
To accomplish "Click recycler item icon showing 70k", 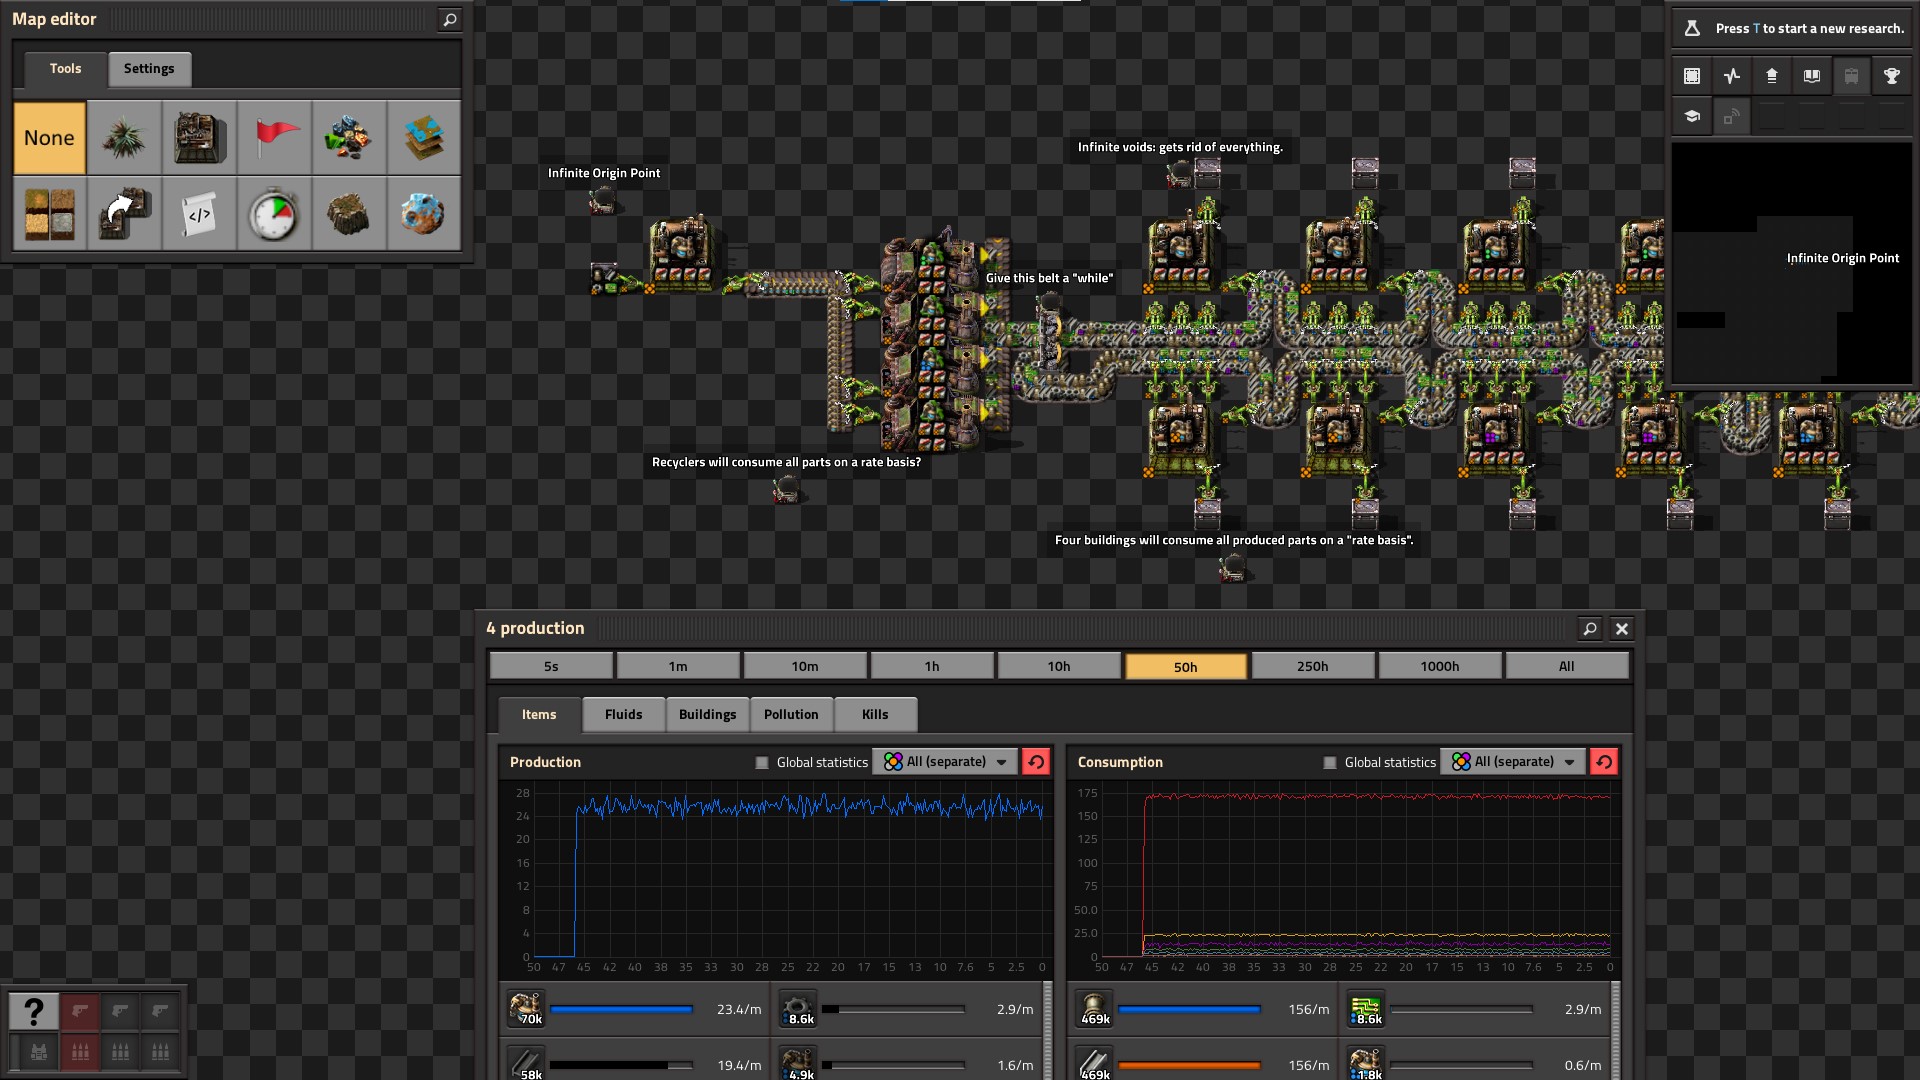I will tap(526, 1009).
